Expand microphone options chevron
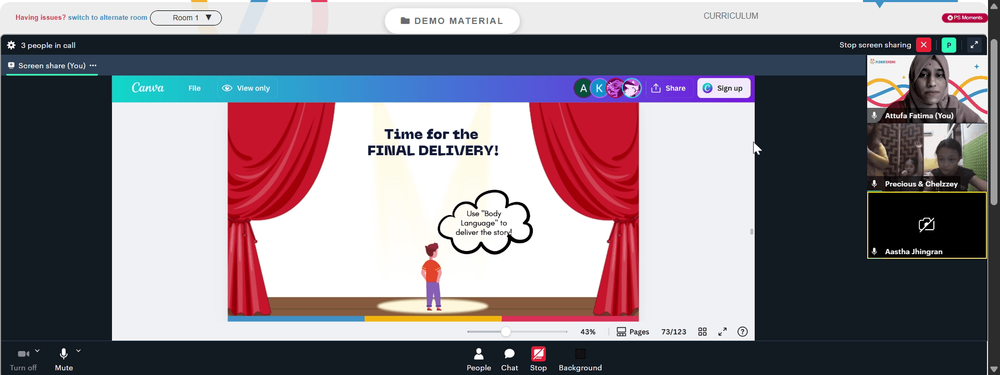Screen dimensions: 1000x375 tap(78, 350)
